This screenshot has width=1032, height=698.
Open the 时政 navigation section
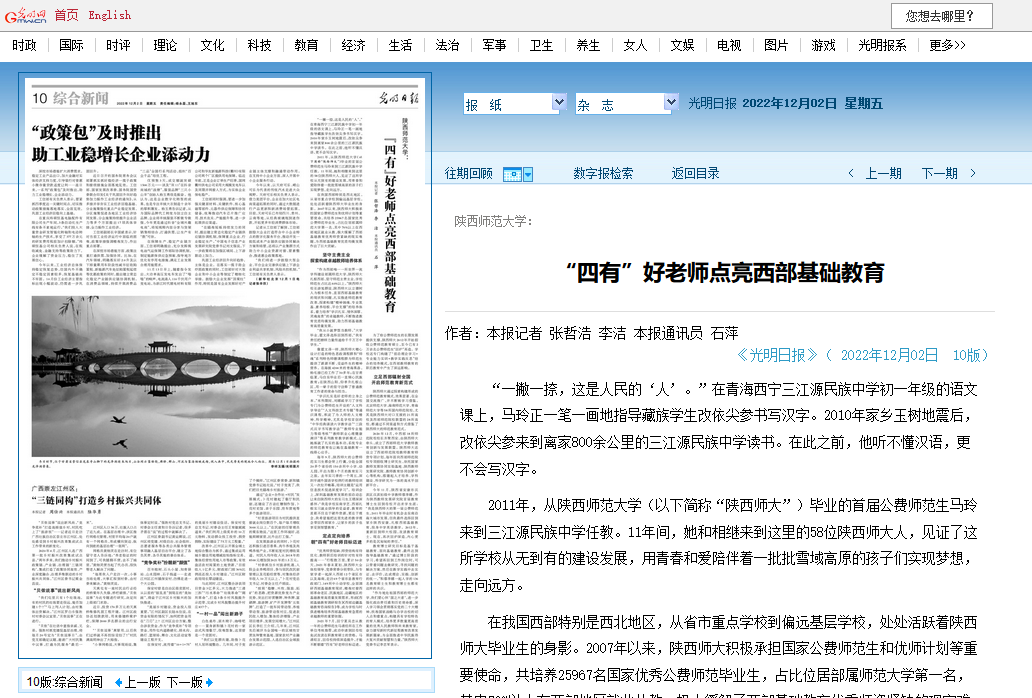pyautogui.click(x=25, y=45)
